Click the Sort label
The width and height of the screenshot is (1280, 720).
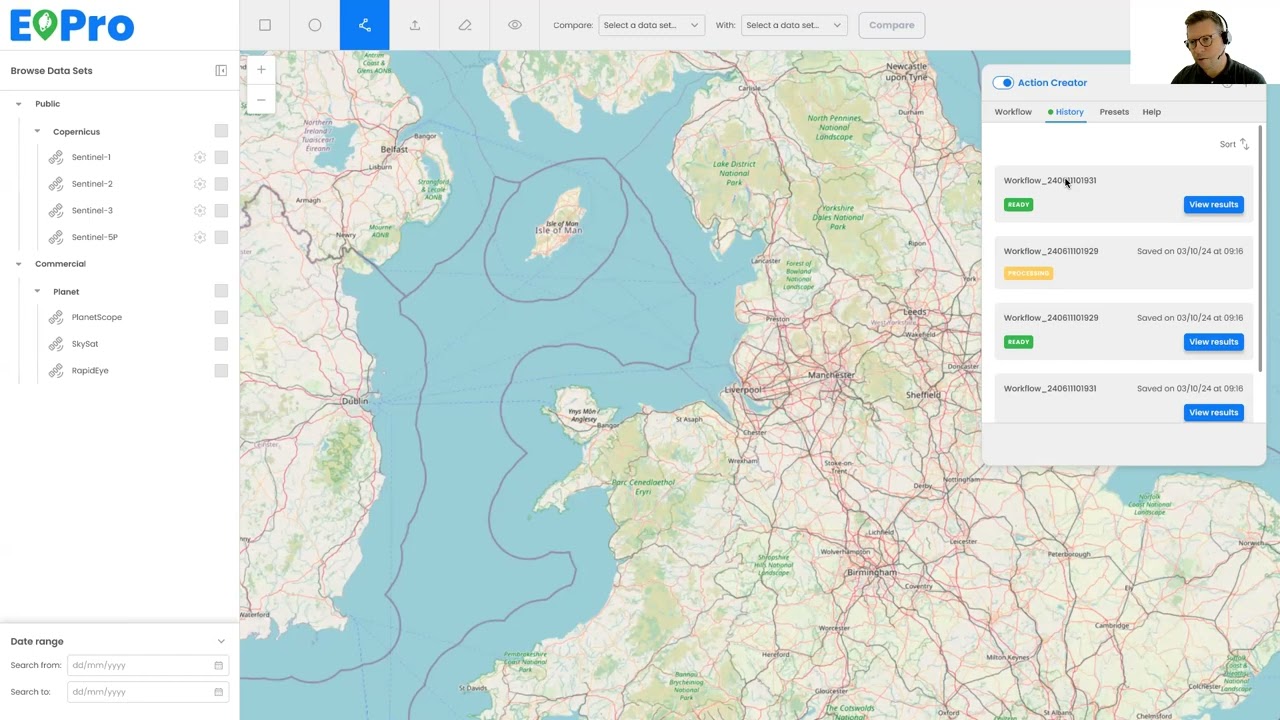pyautogui.click(x=1227, y=144)
